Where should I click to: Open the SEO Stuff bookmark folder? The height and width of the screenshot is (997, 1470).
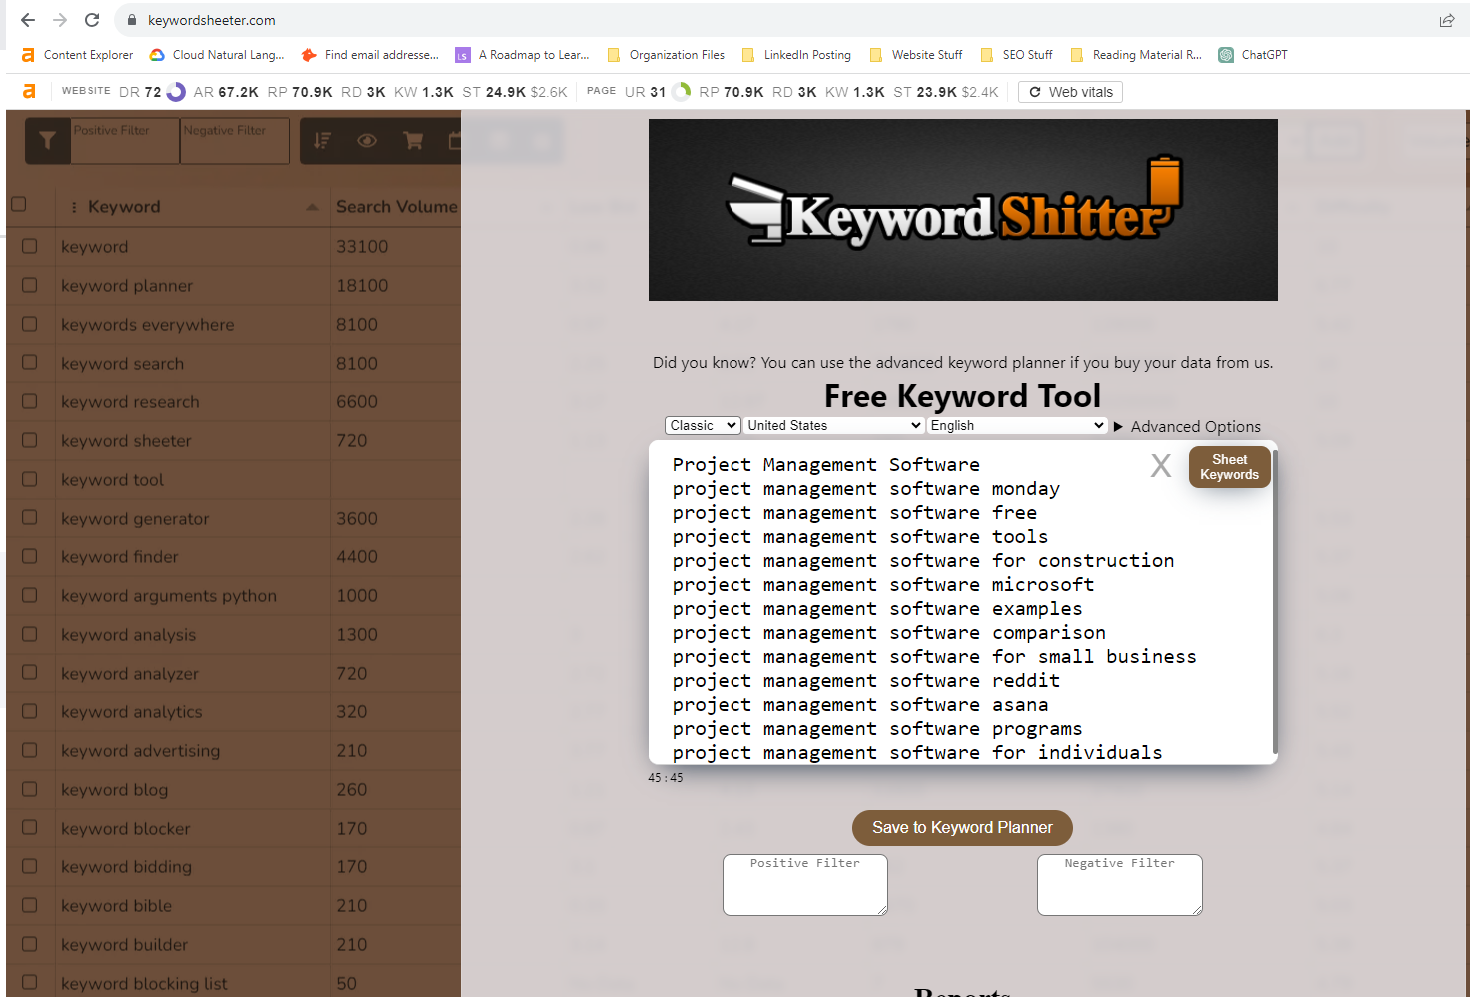click(x=1017, y=55)
